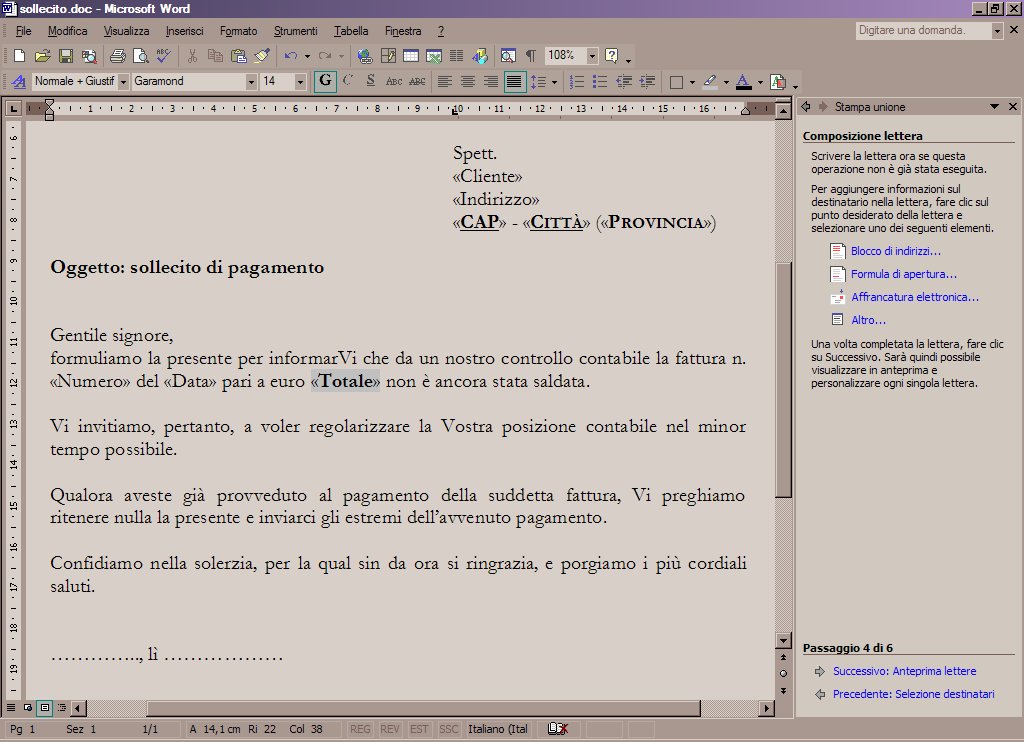Click the Digitare una domanda help field
Viewport: 1024px width, 742px height.
click(922, 31)
